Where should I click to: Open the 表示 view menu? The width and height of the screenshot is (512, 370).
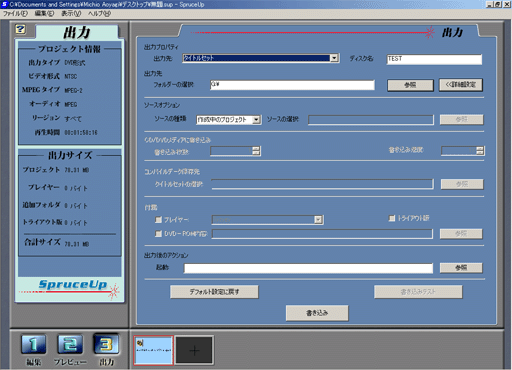71,14
